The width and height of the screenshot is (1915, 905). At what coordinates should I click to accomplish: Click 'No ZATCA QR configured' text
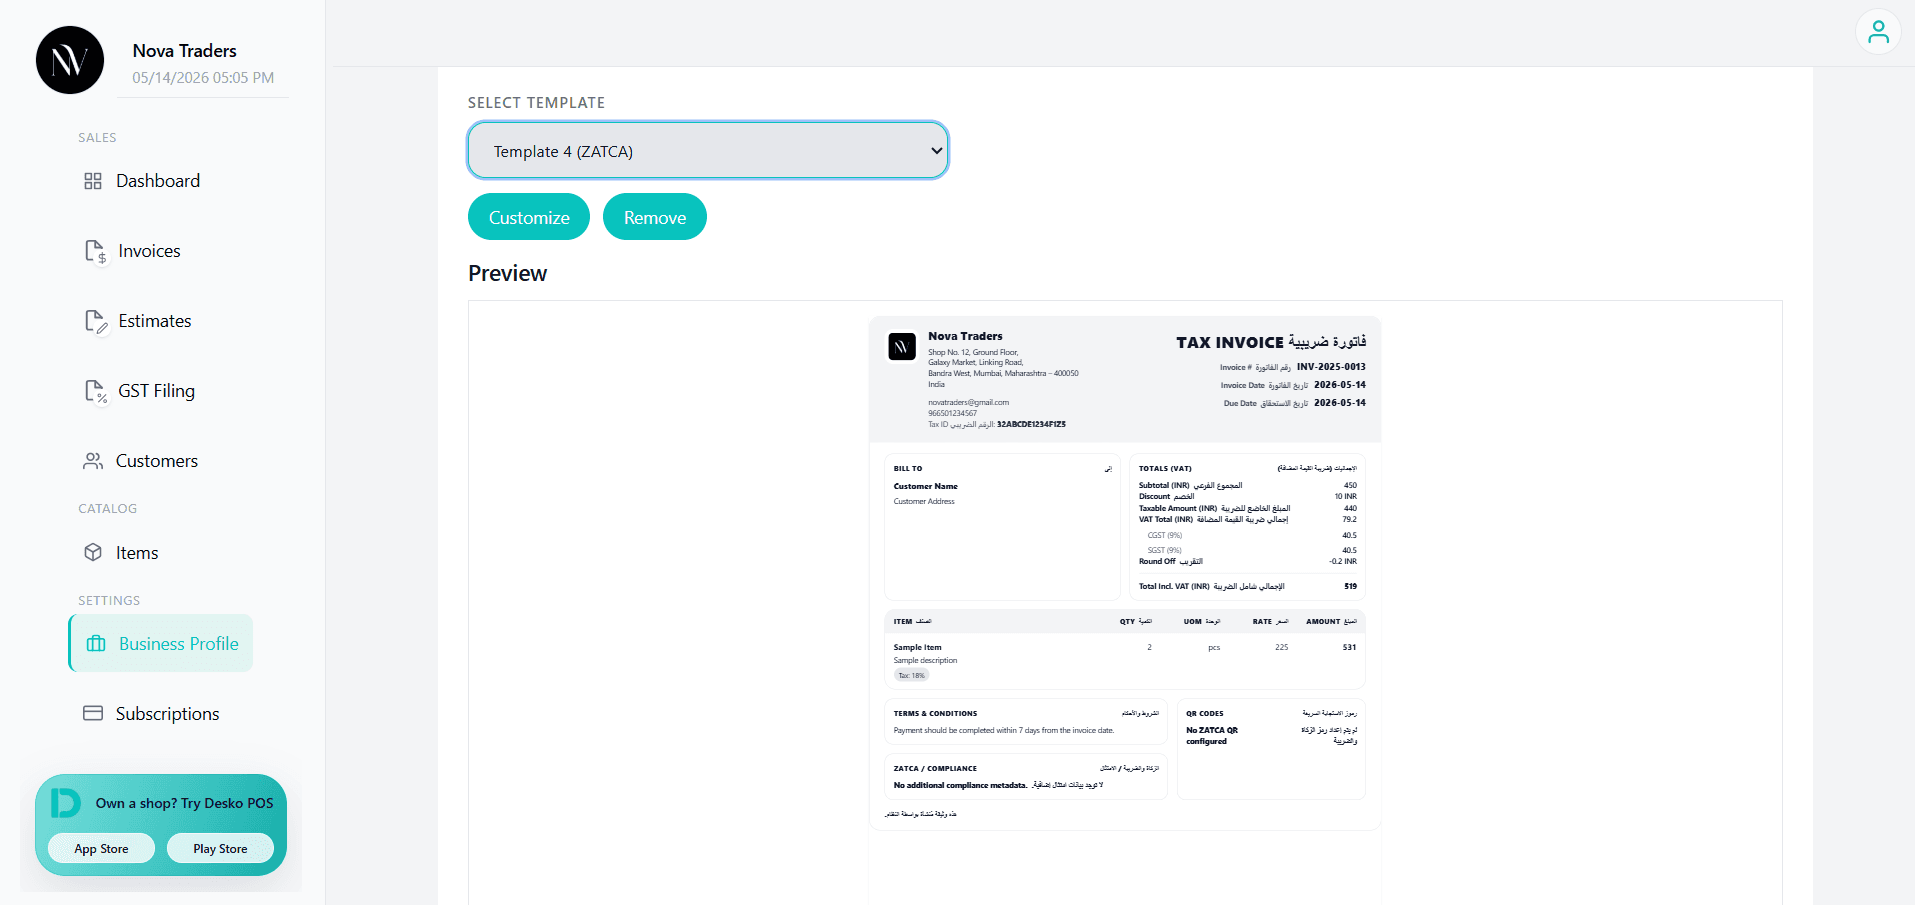tap(1212, 736)
